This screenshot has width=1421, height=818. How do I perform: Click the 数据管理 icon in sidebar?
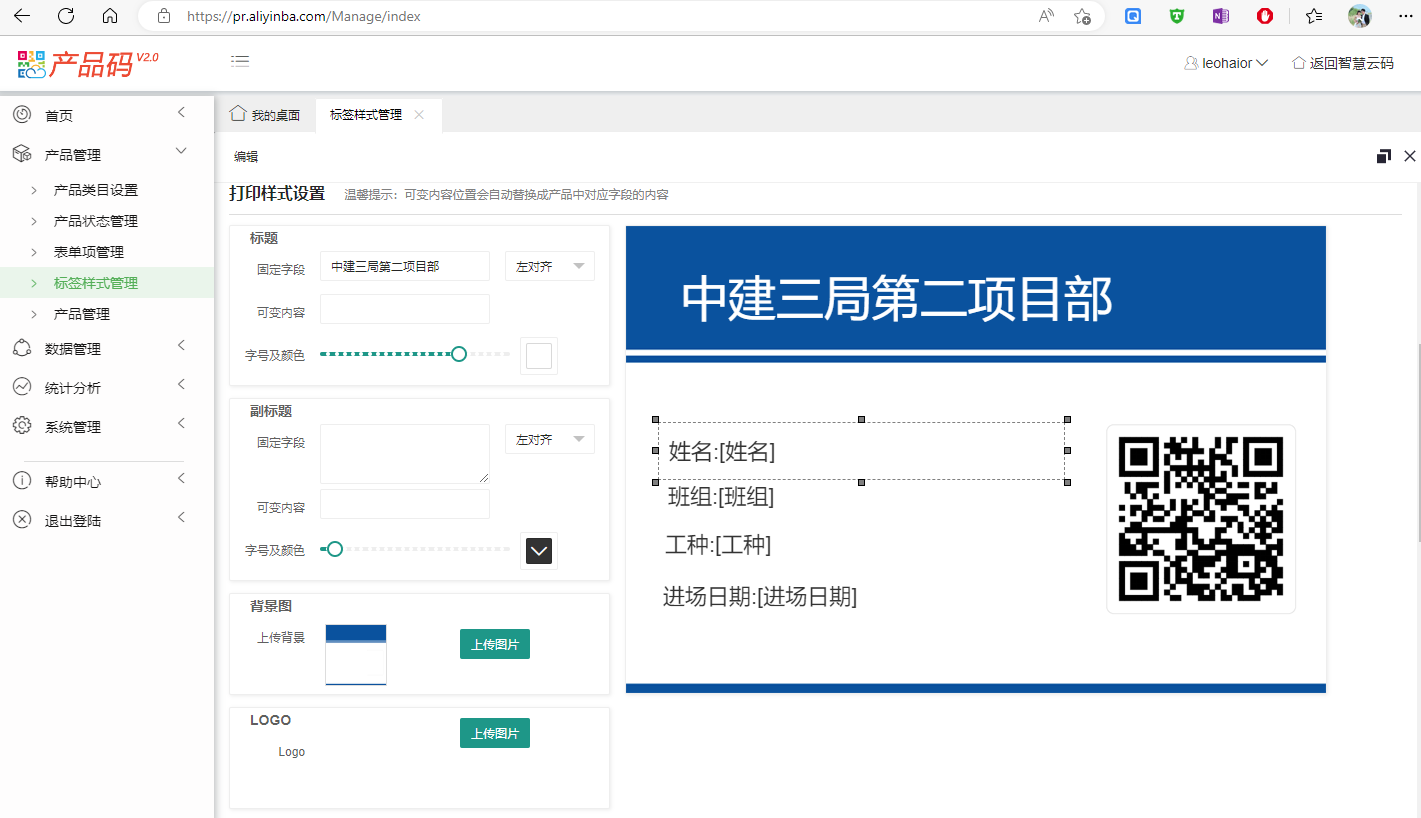[22, 348]
